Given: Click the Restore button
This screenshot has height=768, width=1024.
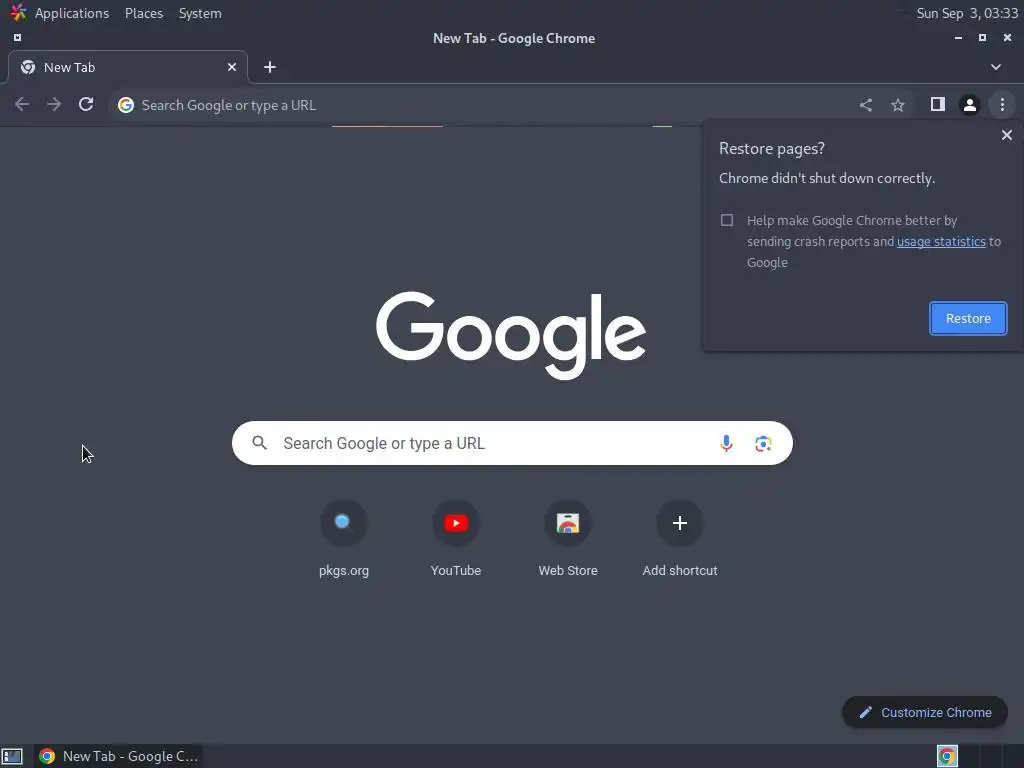Looking at the screenshot, I should pos(968,319).
